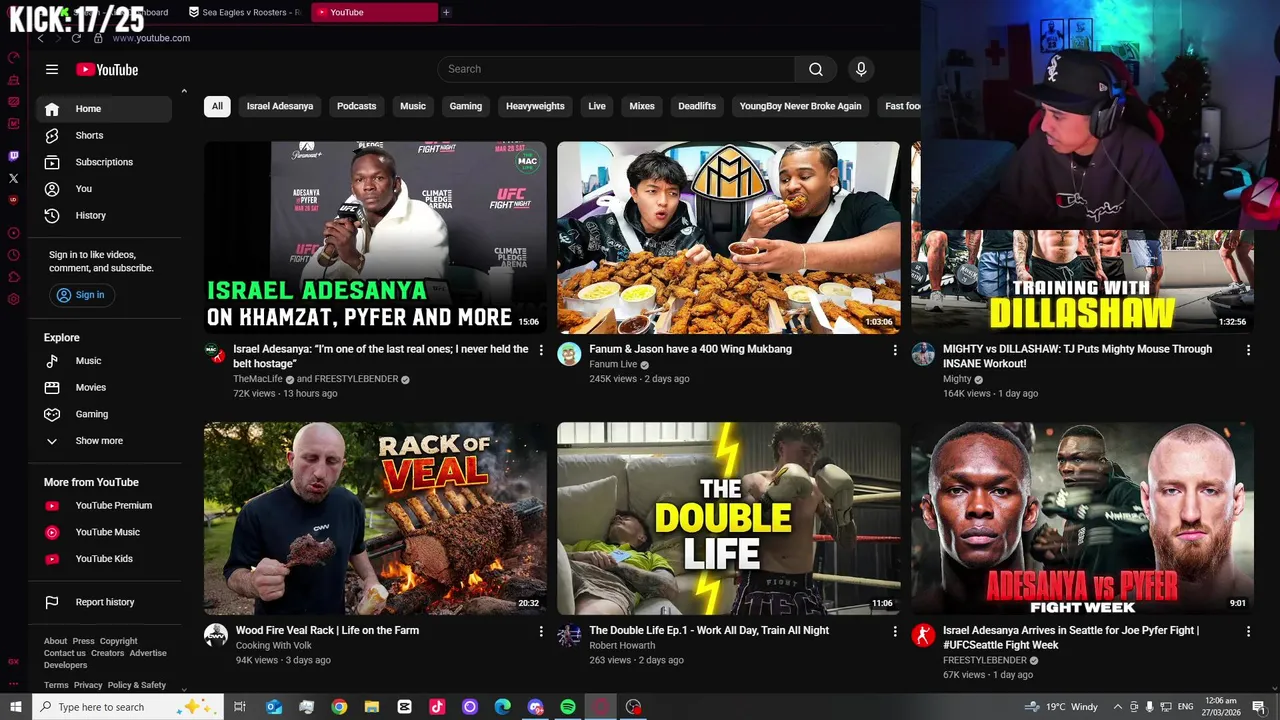Click the FREESTYLEBENDER channel avatar on Seattle video

coord(923,635)
